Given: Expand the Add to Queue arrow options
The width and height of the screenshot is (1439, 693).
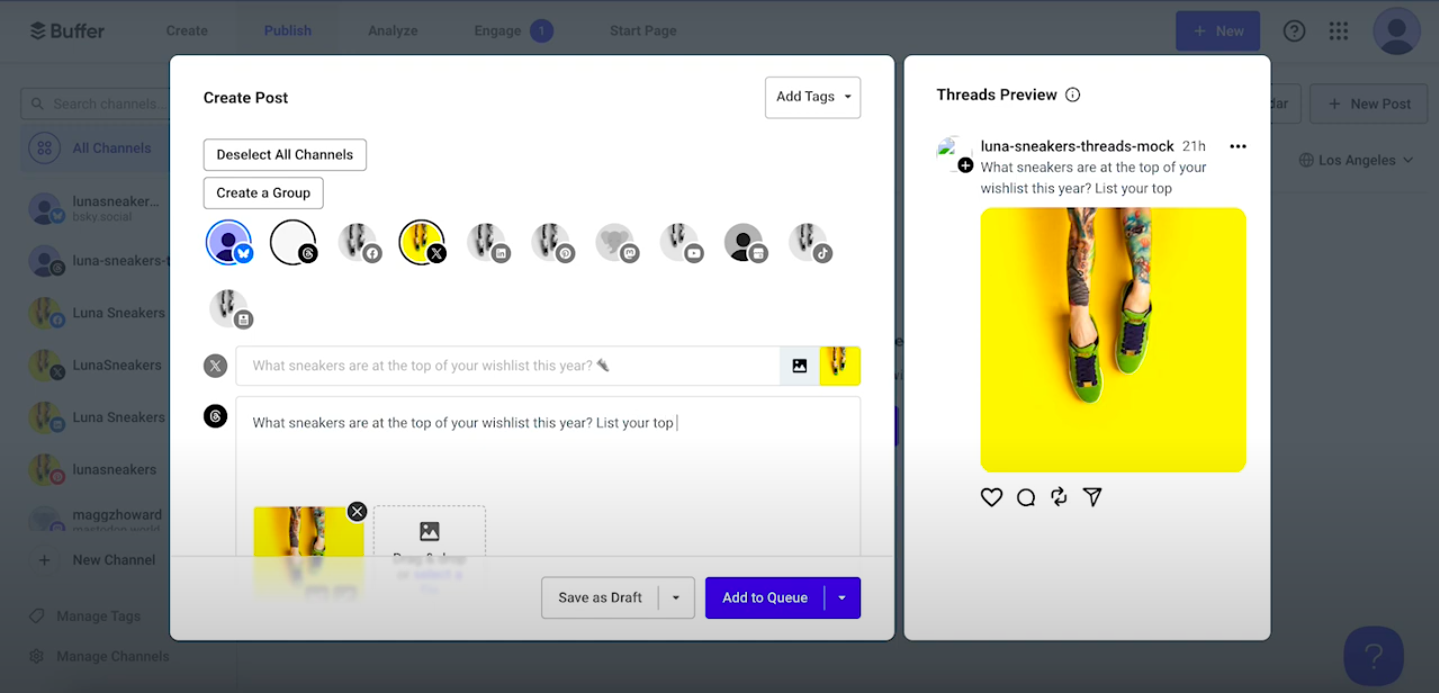Looking at the screenshot, I should [842, 598].
